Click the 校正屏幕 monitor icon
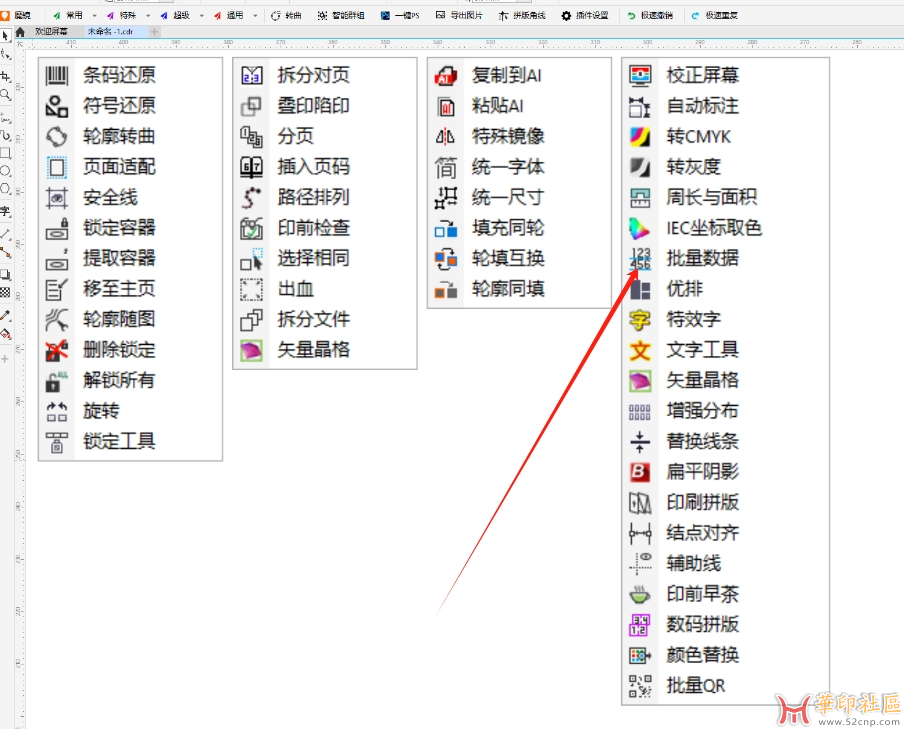 [640, 75]
